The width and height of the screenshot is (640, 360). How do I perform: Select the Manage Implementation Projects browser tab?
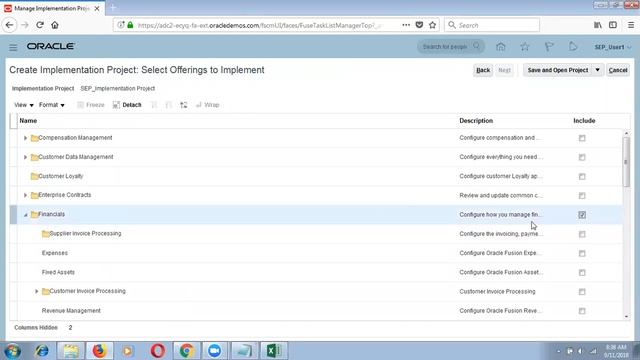(x=52, y=8)
